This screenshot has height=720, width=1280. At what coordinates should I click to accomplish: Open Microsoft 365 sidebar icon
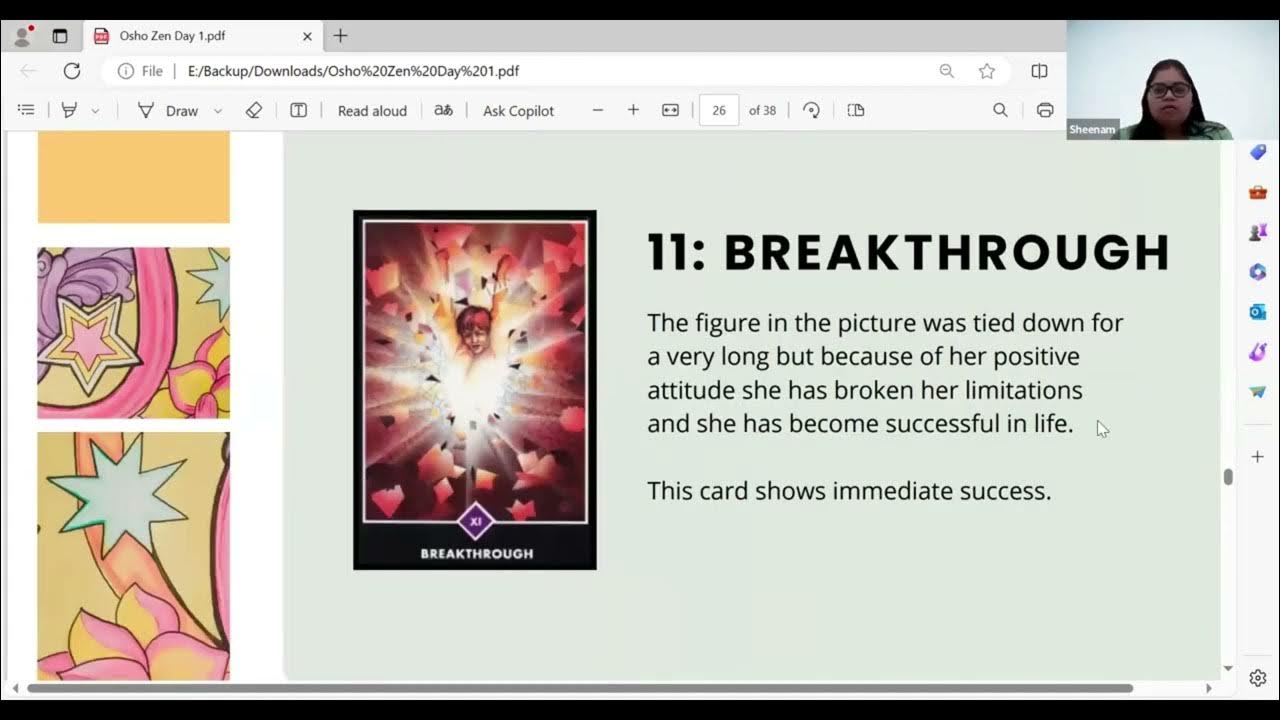point(1258,272)
